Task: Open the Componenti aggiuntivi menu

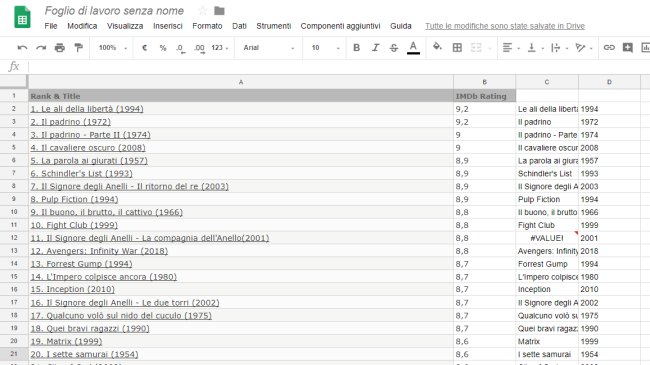Action: [340, 26]
